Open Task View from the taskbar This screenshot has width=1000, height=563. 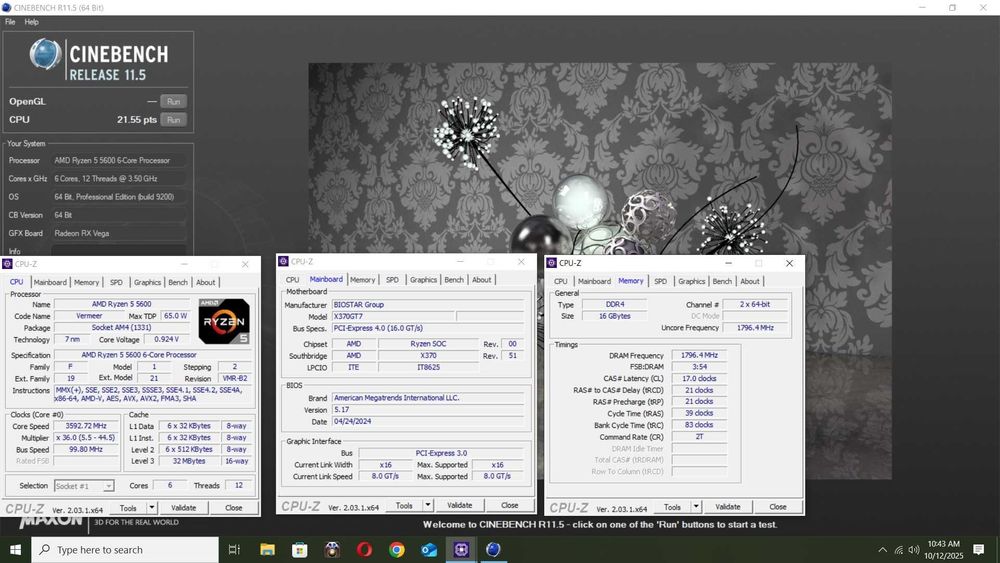tap(234, 550)
